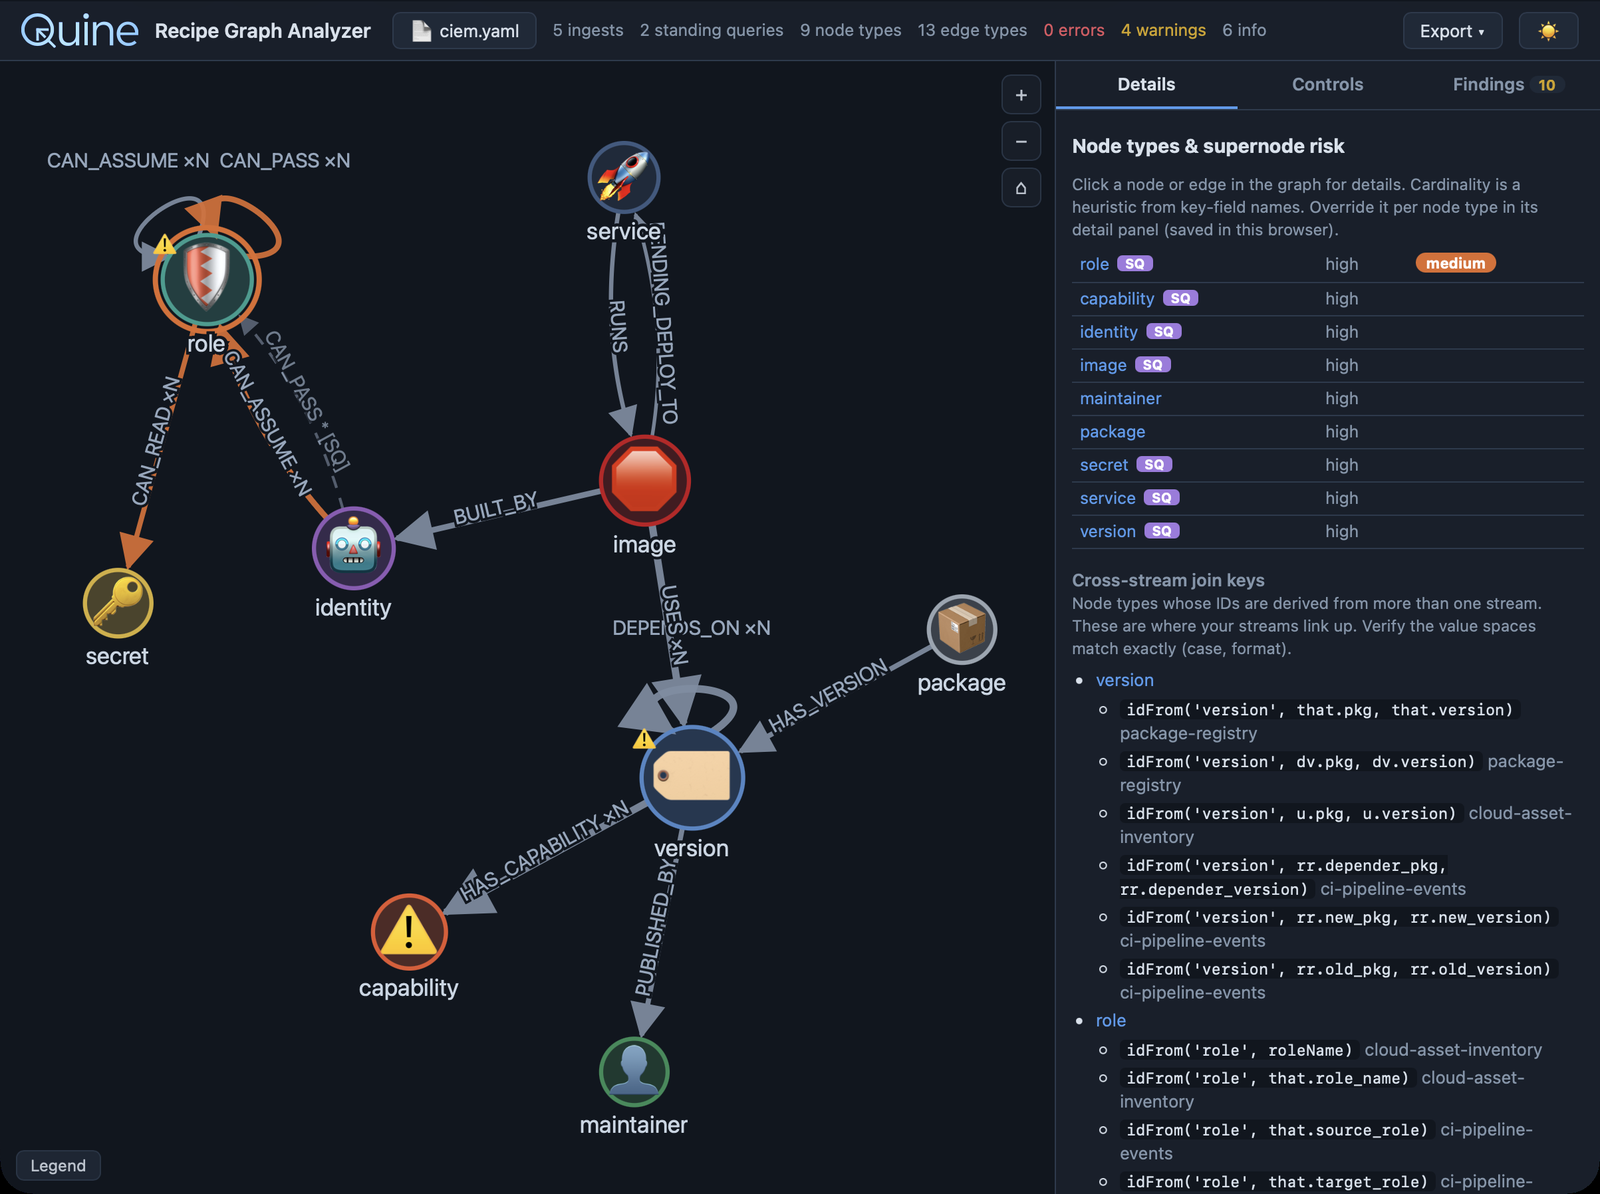1600x1194 pixels.
Task: Select the PUBLISHED_BY edge label
Action: pos(655,930)
